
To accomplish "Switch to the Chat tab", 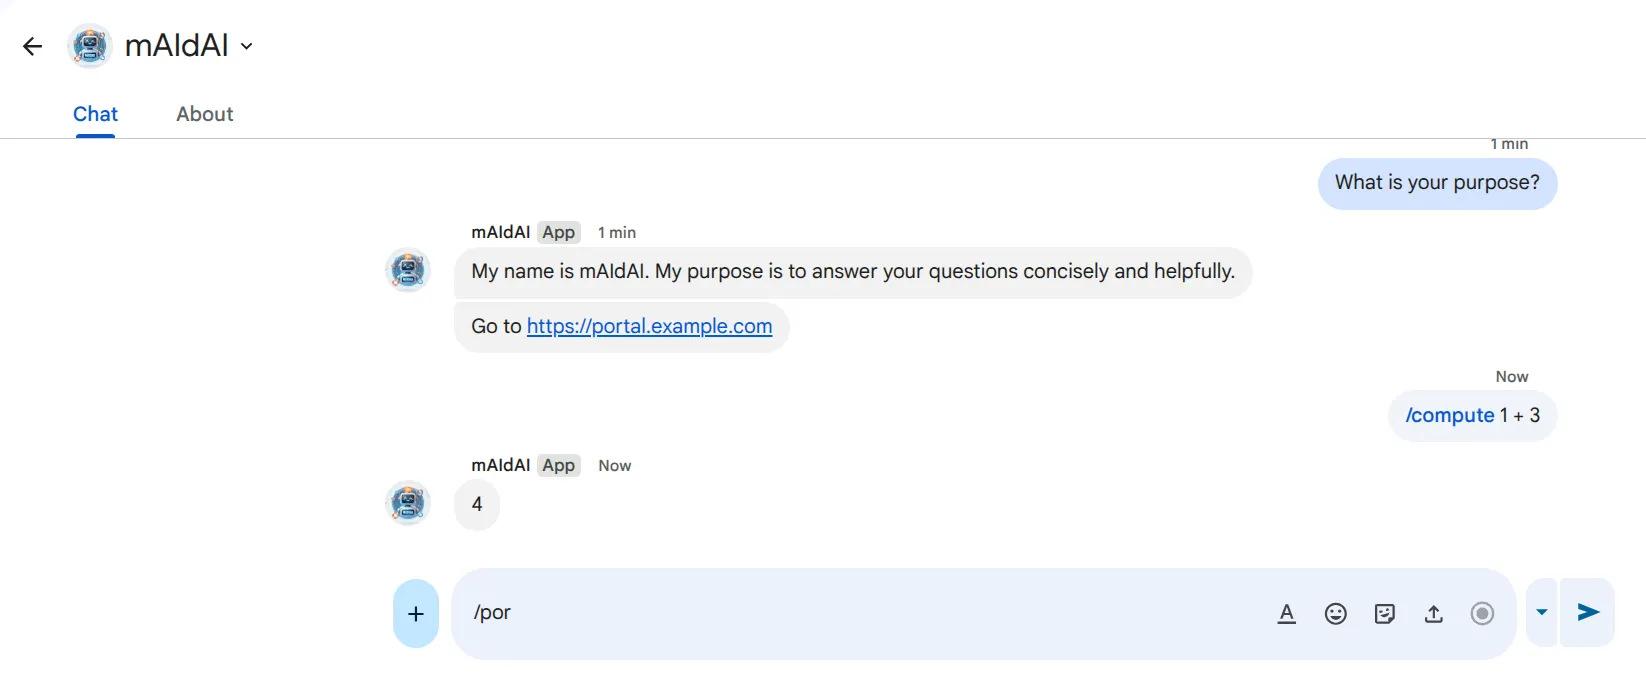I will pyautogui.click(x=95, y=114).
